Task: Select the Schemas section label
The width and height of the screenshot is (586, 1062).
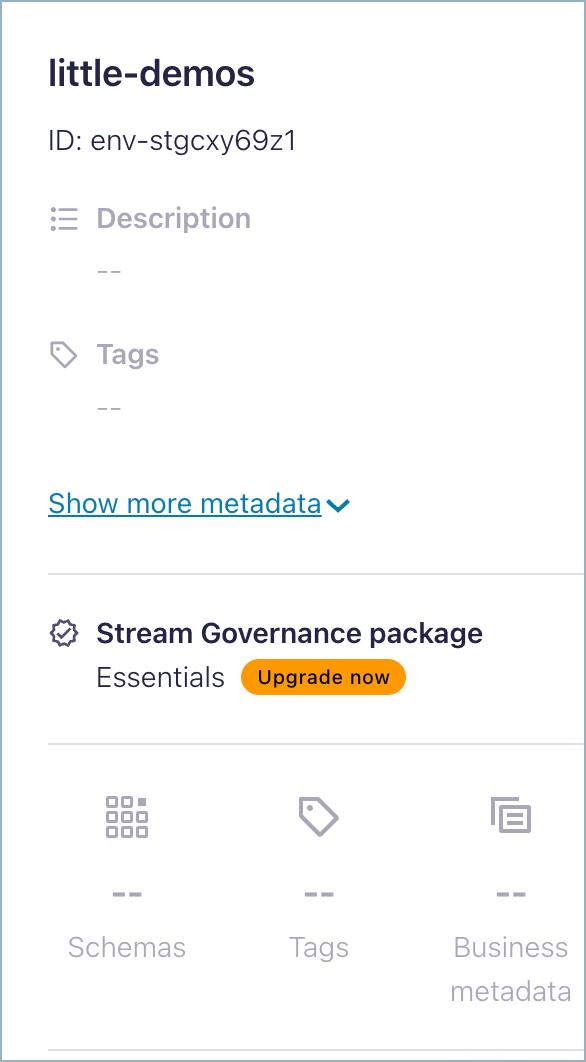Action: pos(127,947)
